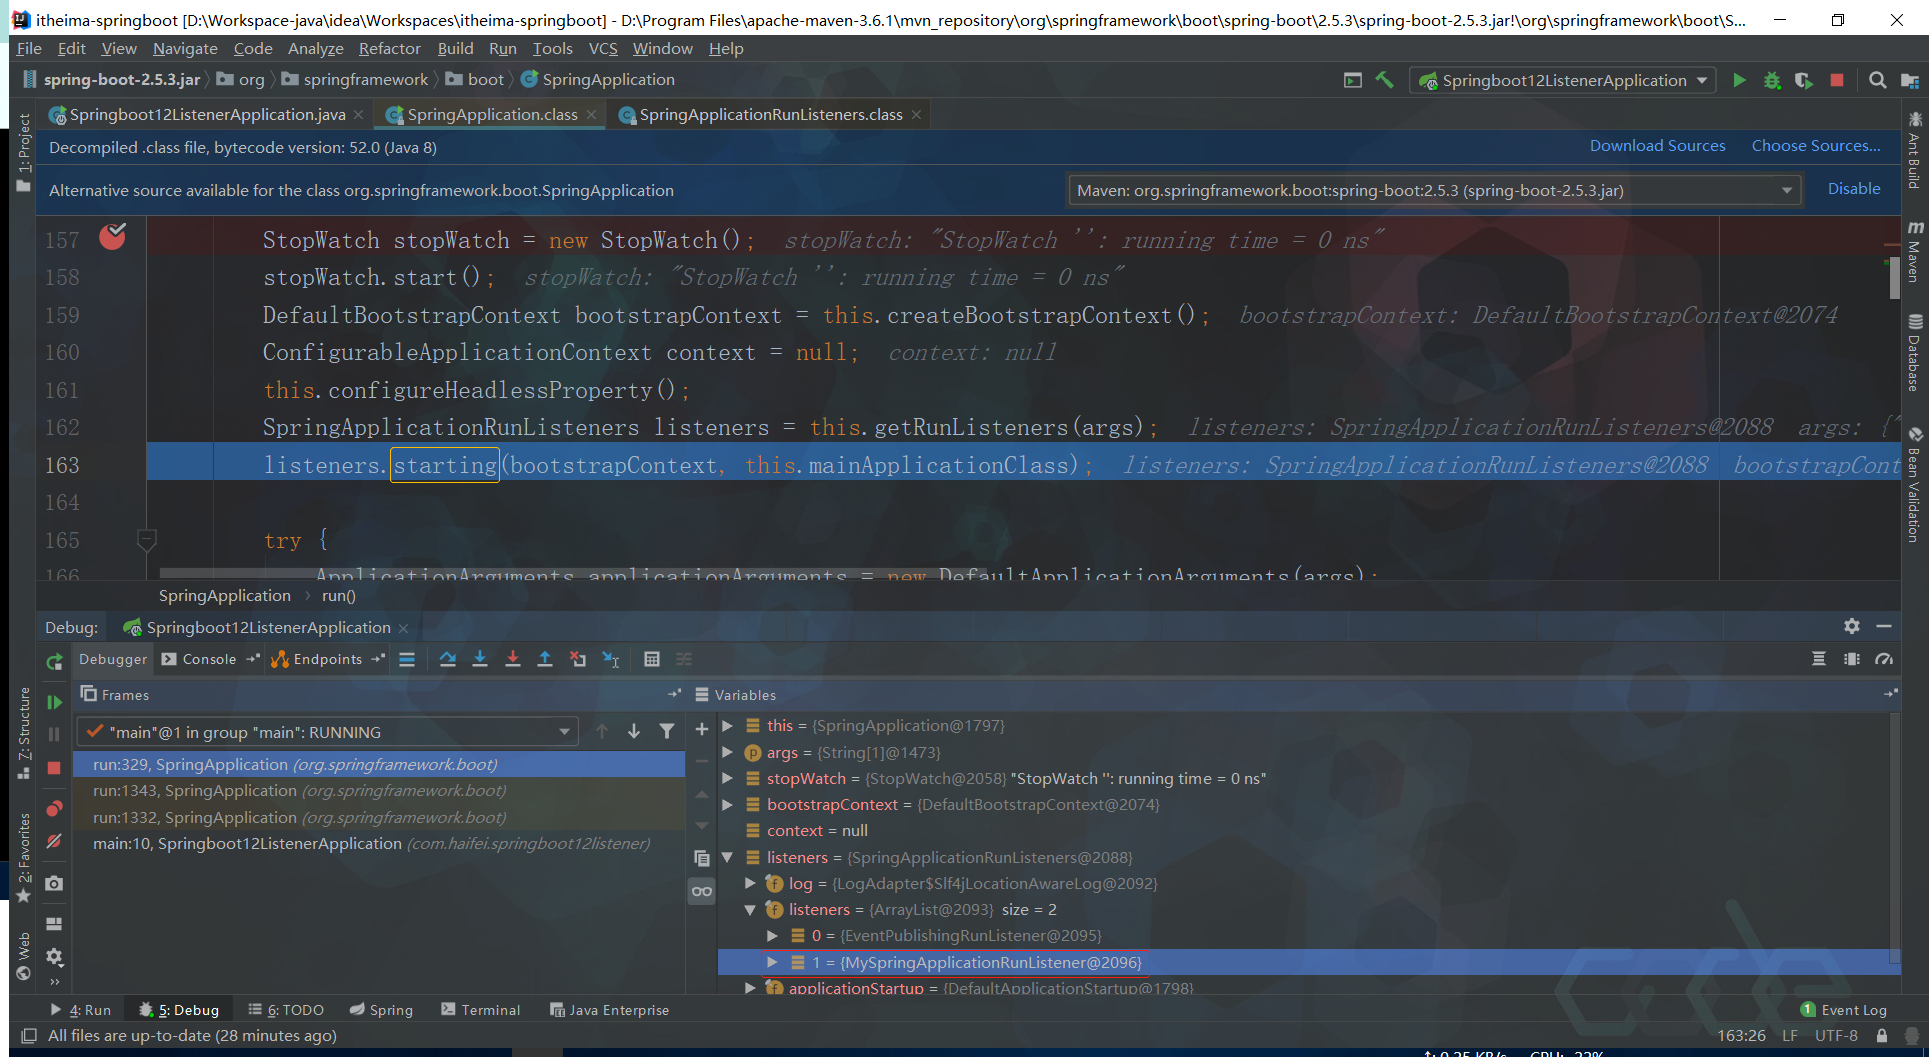Open the Database side tool window

tap(1914, 352)
